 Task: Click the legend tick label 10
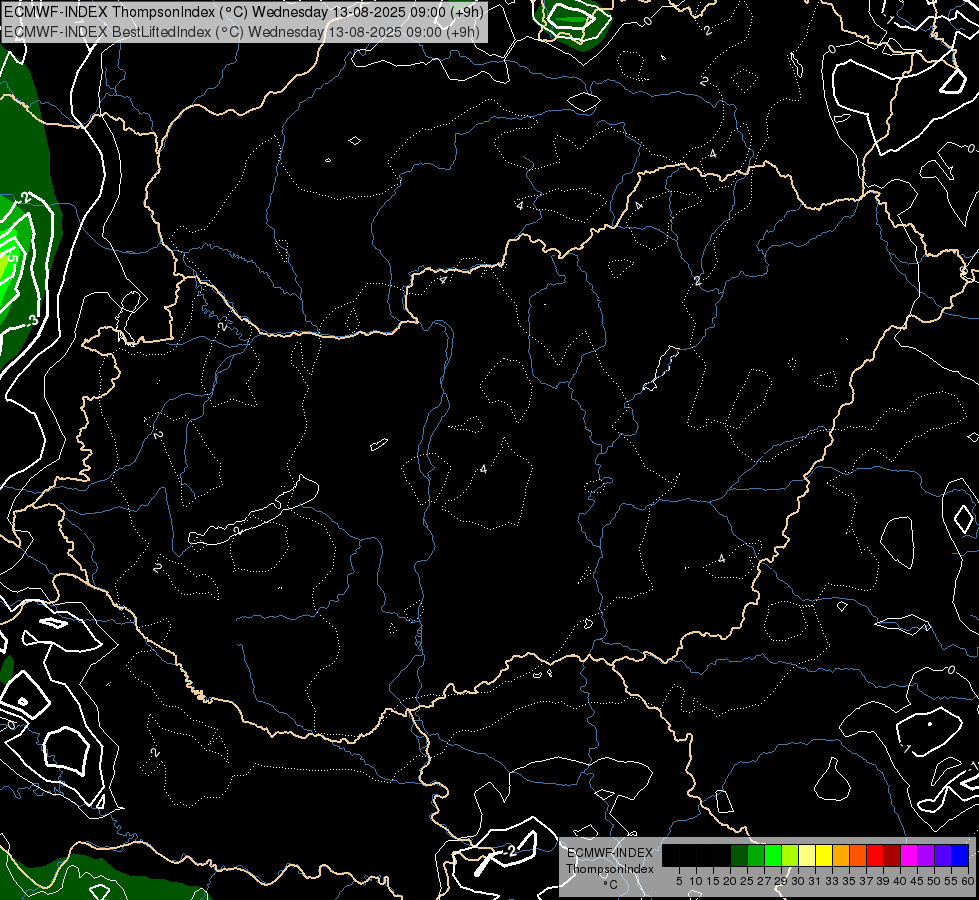tap(696, 881)
